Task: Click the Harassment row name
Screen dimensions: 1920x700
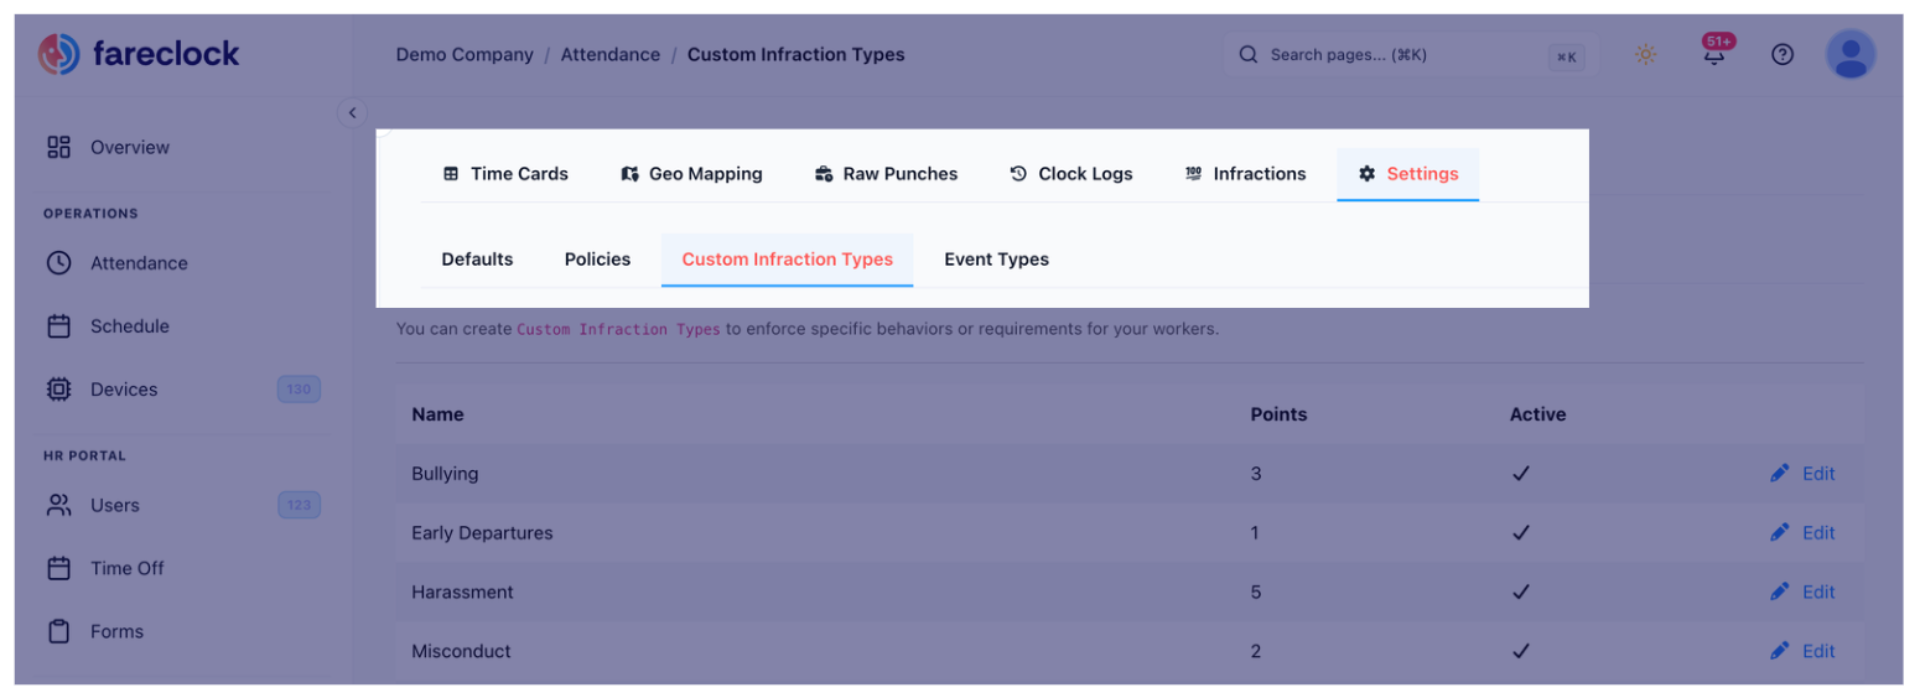Action: pyautogui.click(x=462, y=592)
